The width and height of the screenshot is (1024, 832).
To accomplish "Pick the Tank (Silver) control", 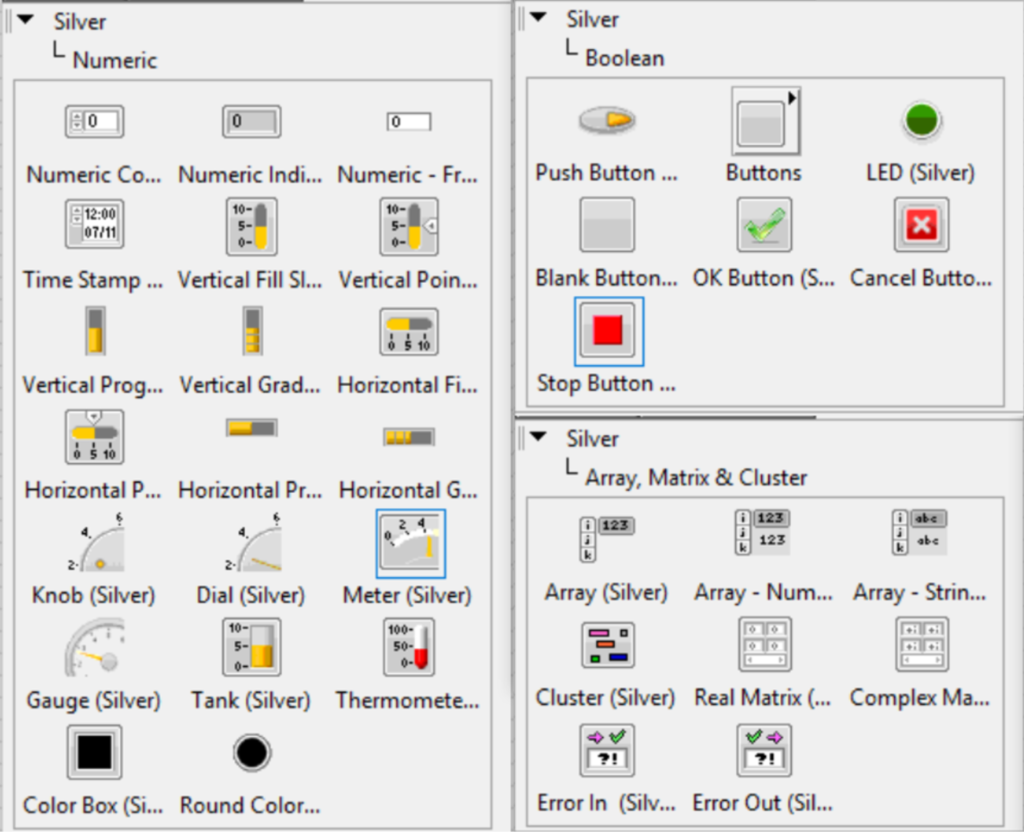I will (249, 647).
